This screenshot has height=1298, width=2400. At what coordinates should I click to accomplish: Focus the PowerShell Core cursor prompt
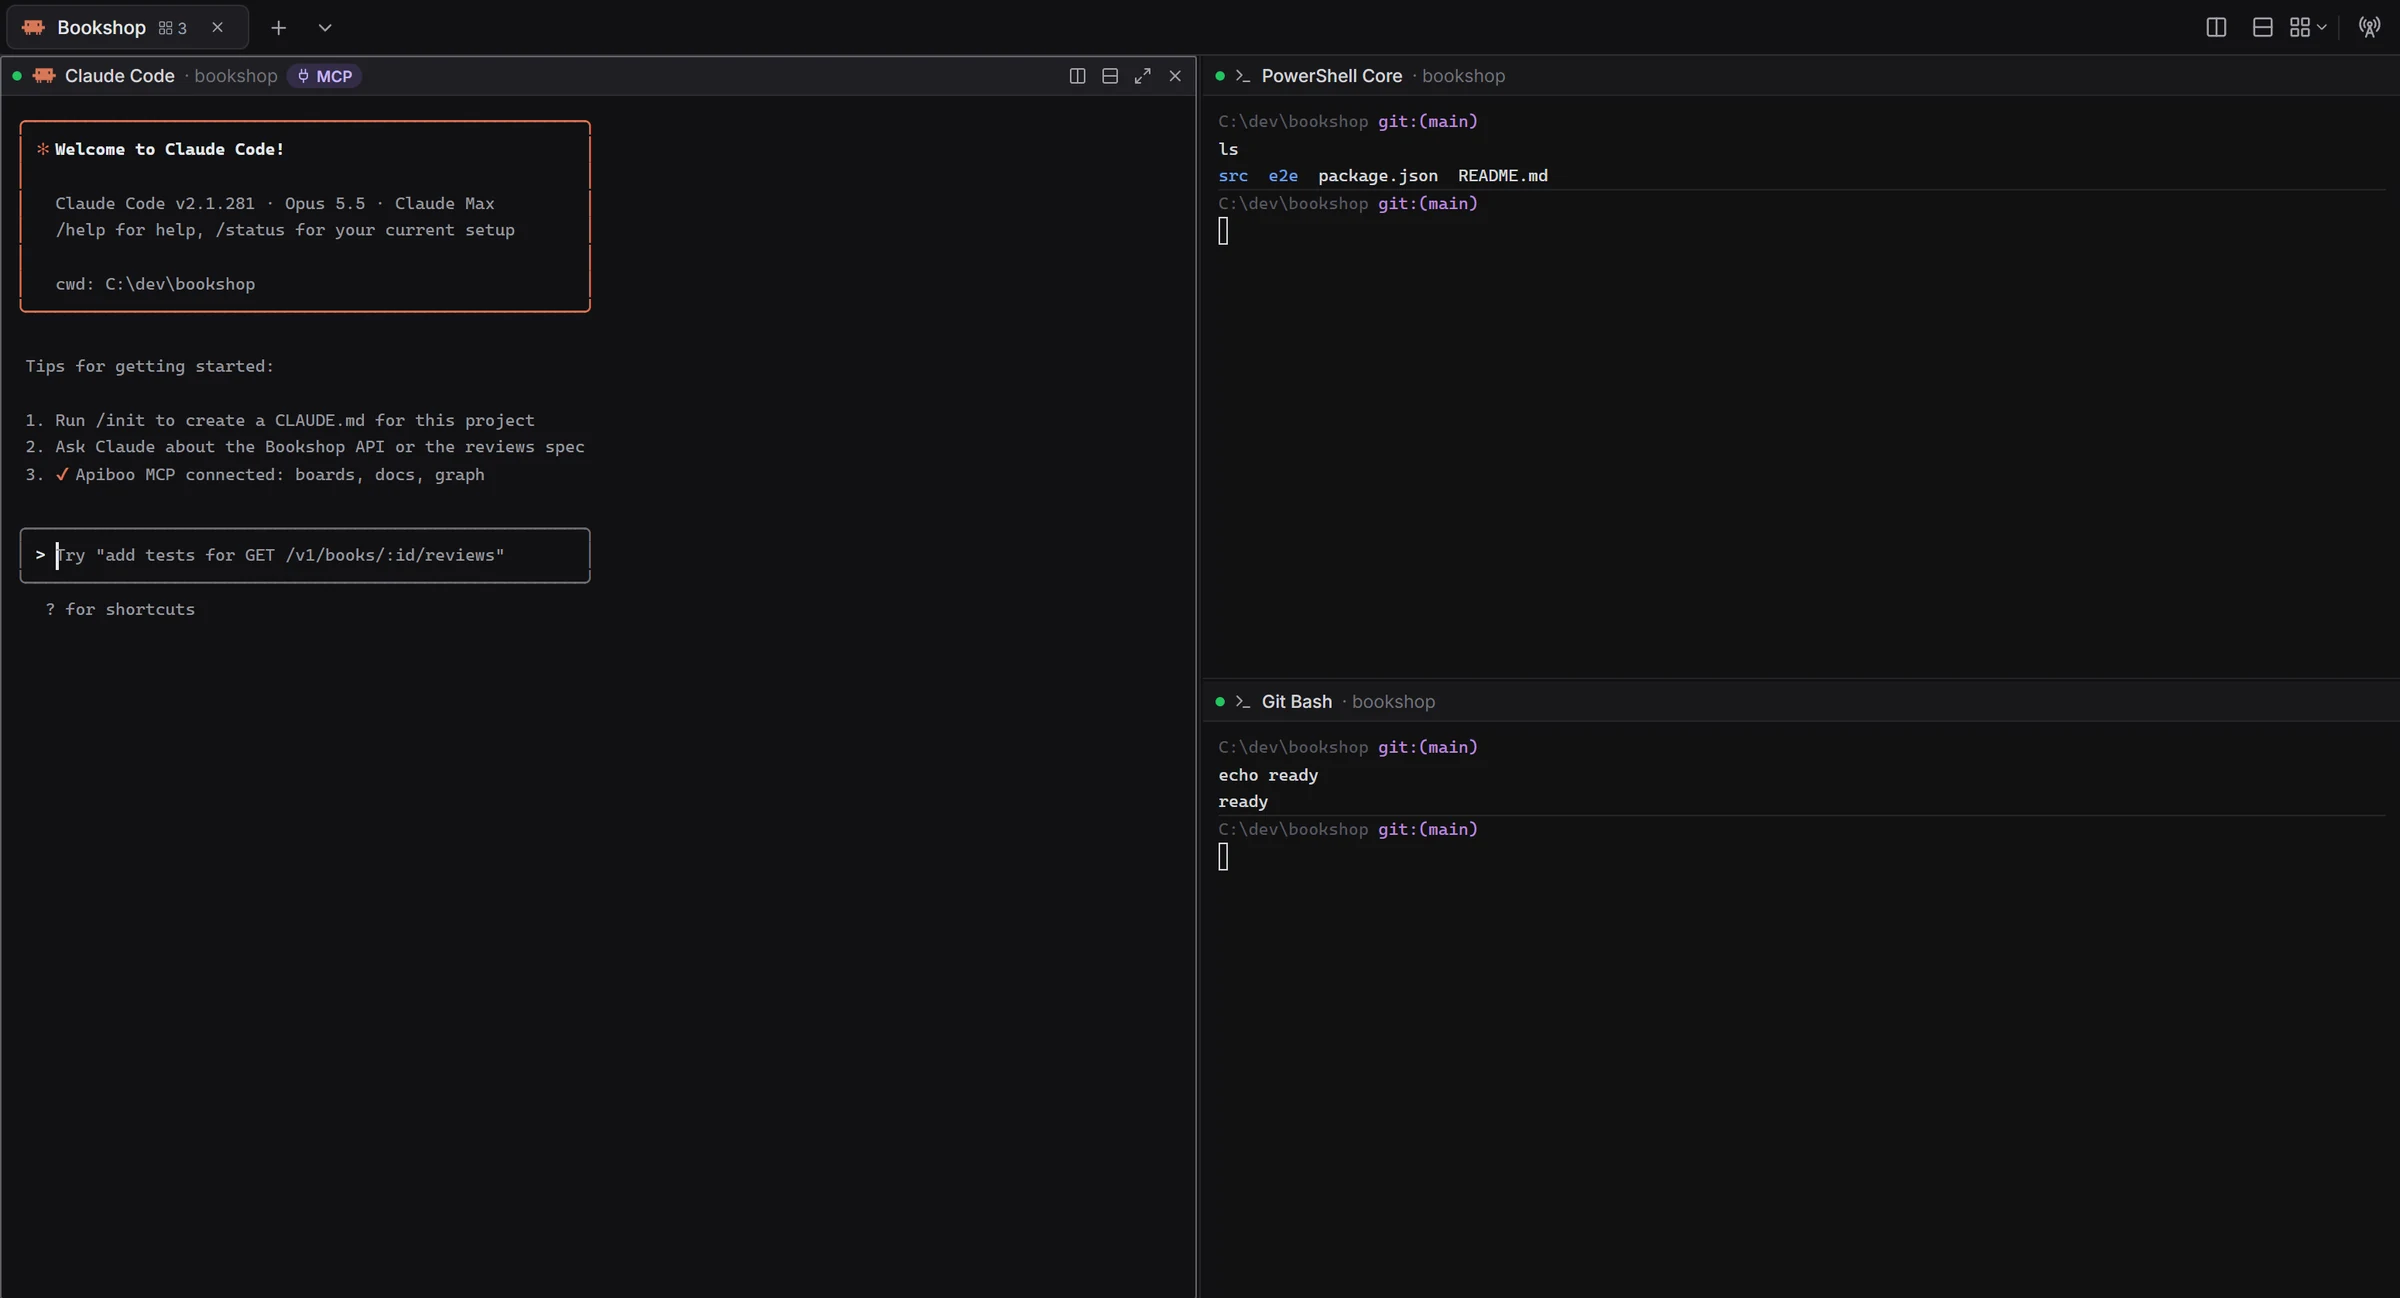pyautogui.click(x=1223, y=231)
